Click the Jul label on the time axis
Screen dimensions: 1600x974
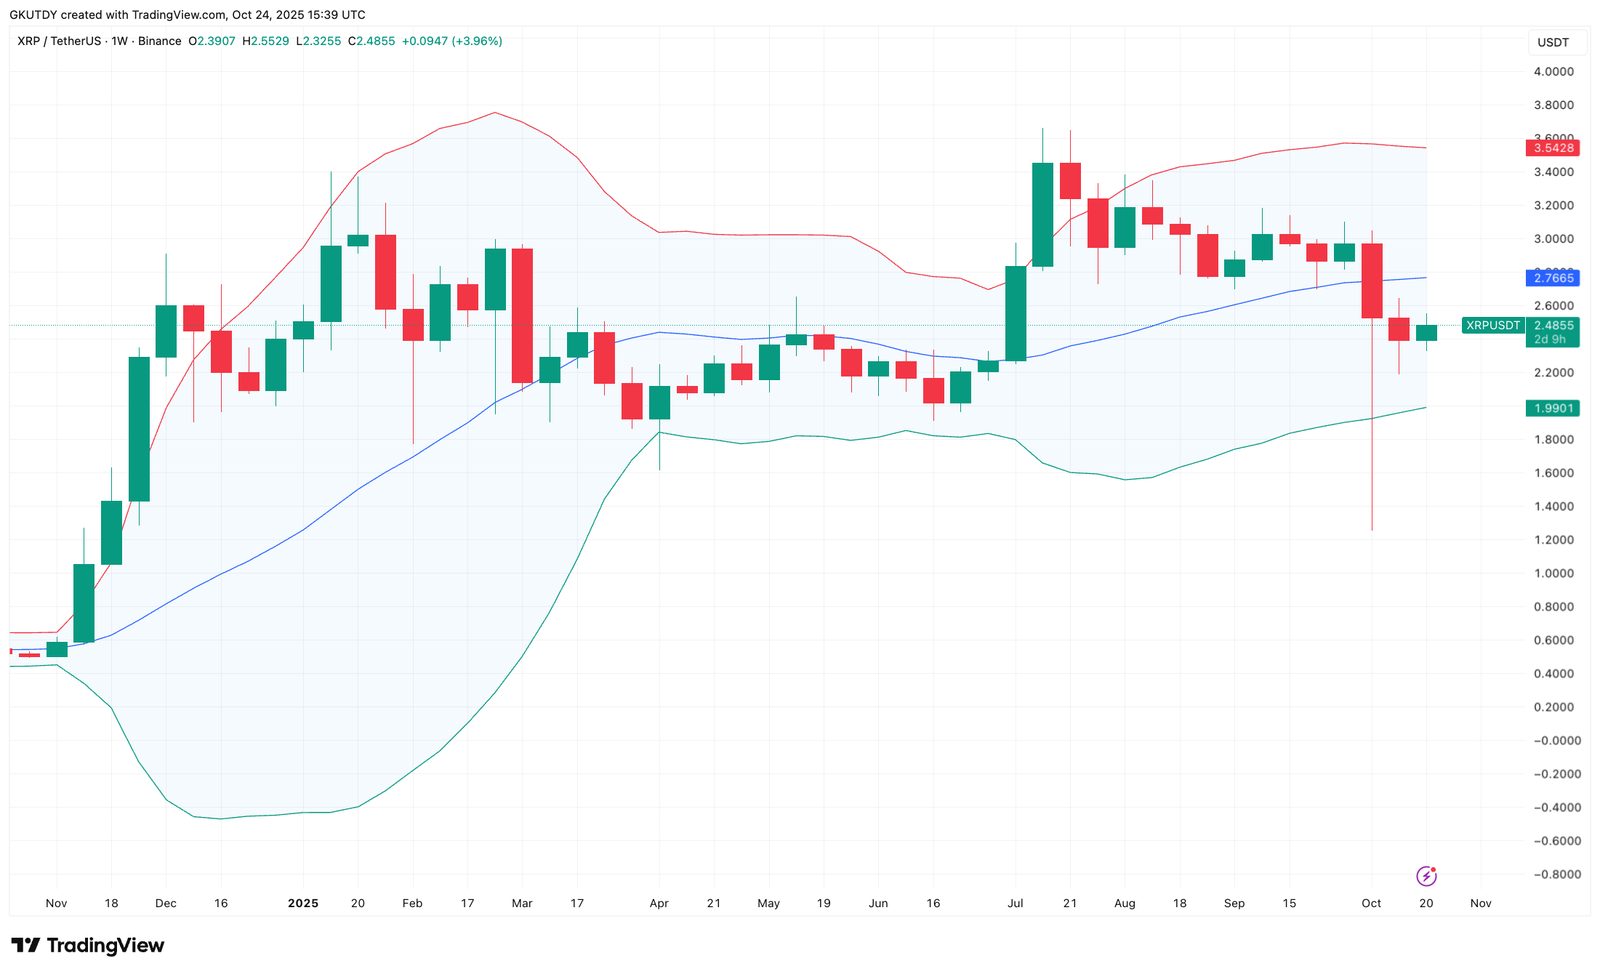pos(1015,903)
